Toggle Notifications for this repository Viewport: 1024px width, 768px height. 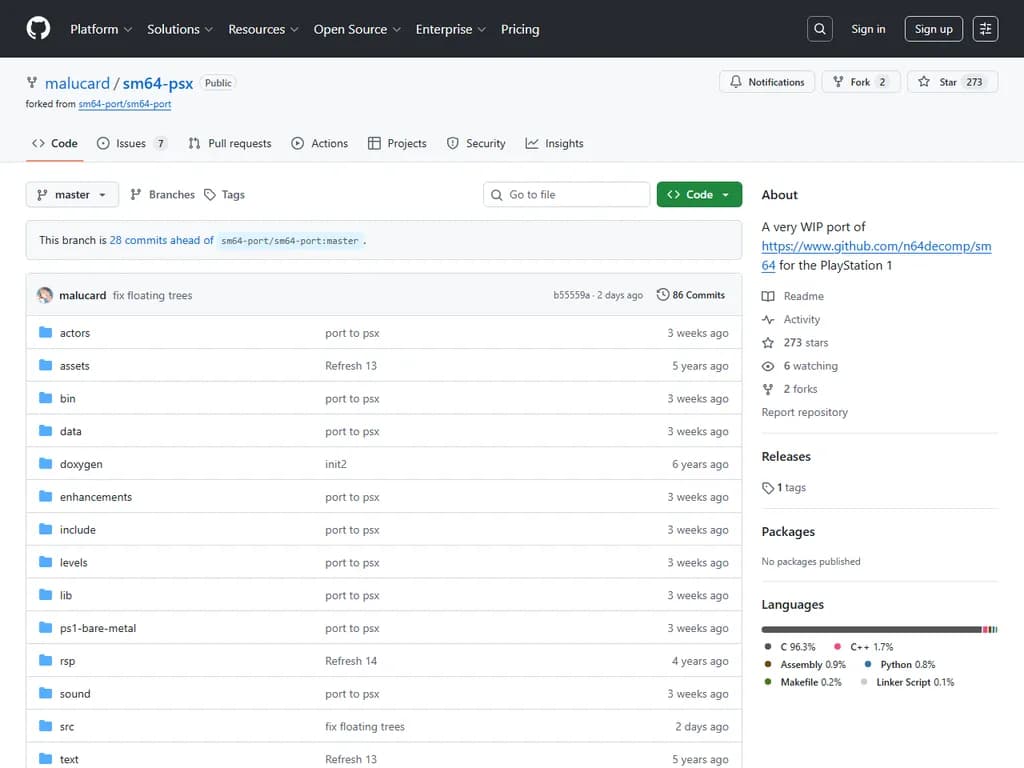coord(767,82)
